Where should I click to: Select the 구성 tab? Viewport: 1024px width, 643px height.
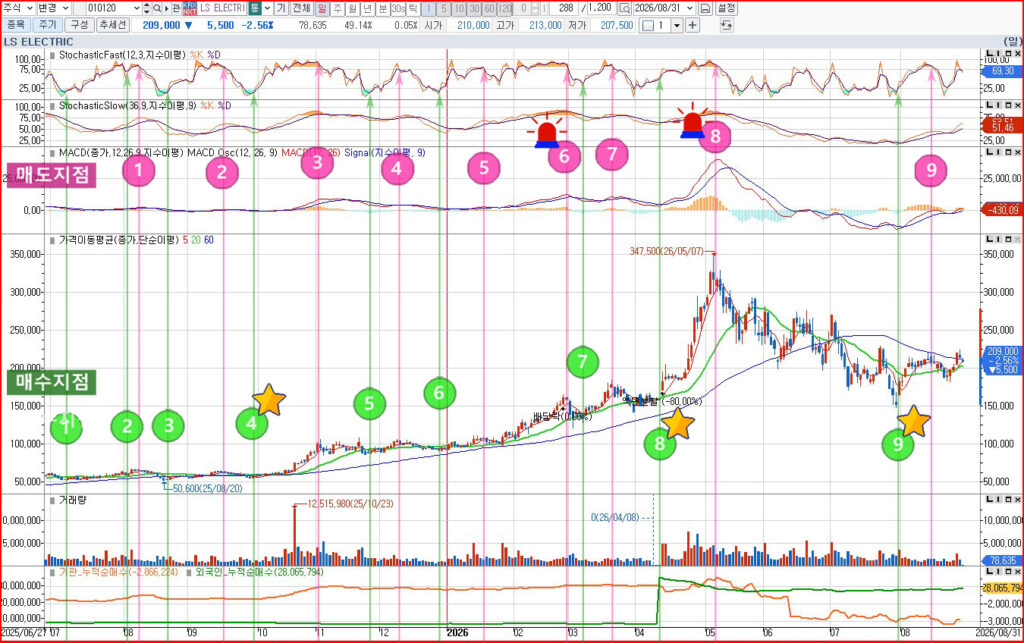tap(79, 25)
